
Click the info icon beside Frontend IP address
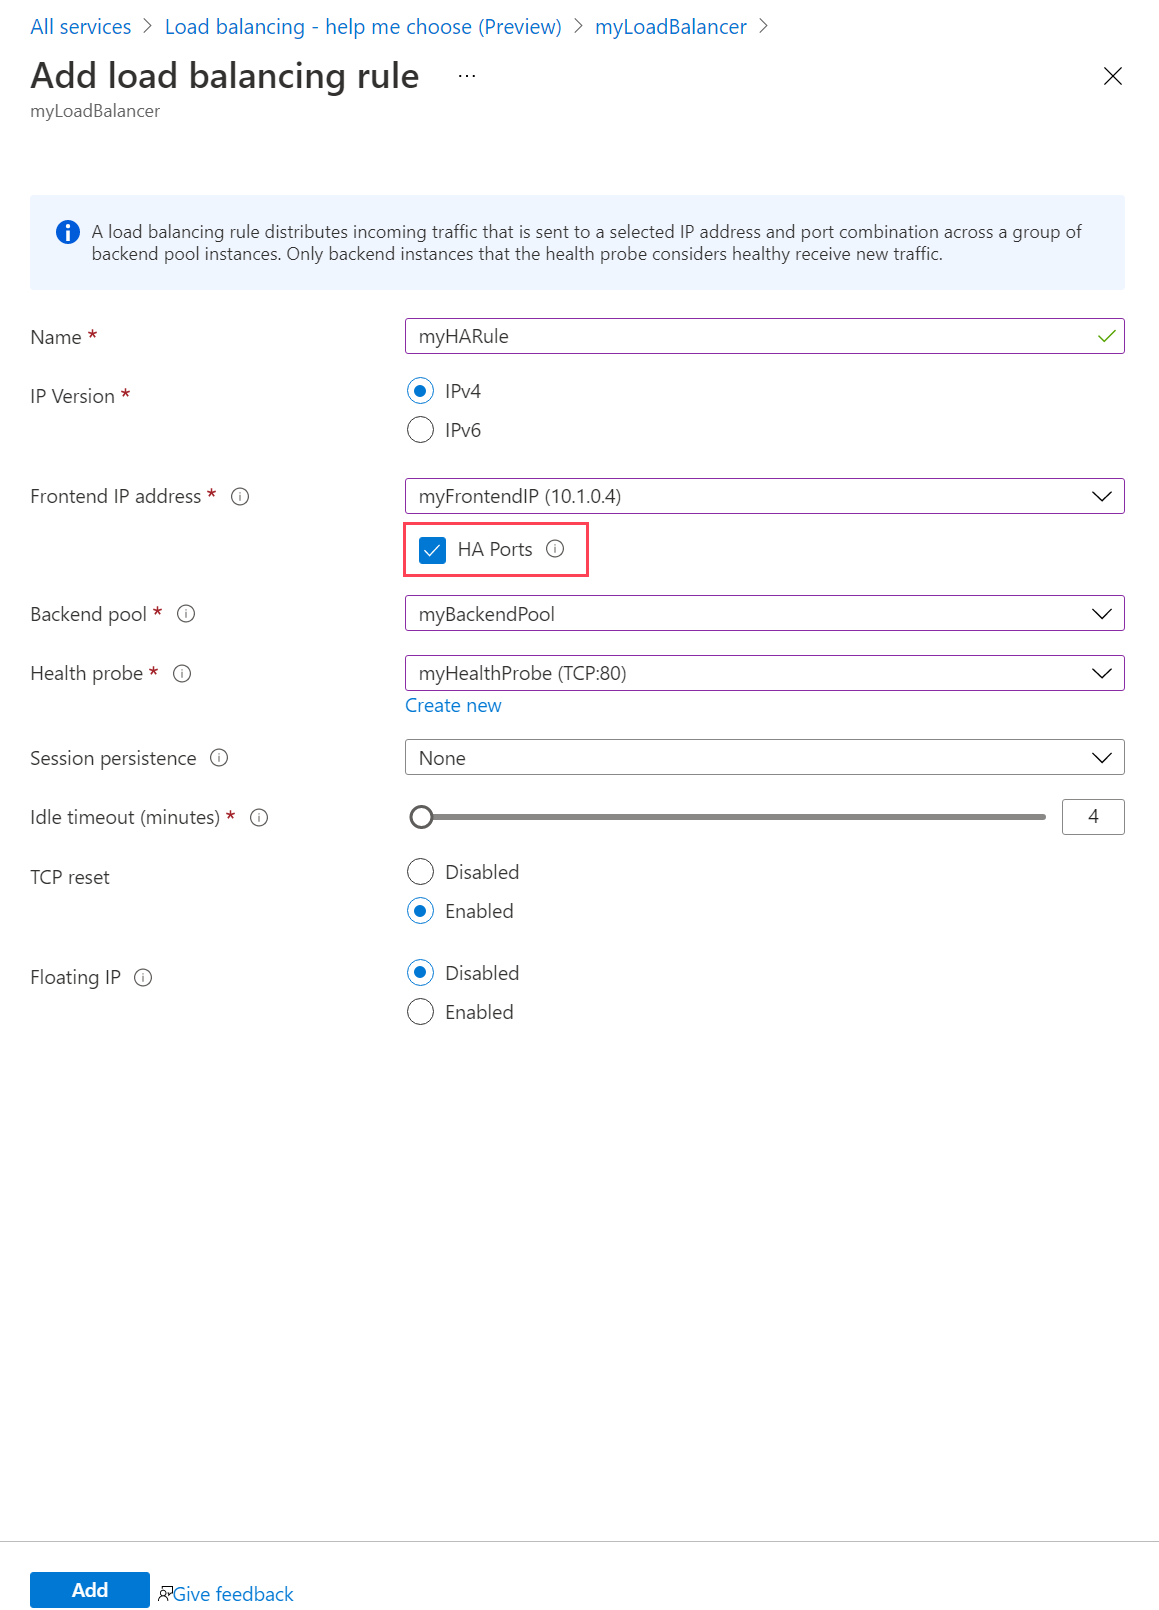[x=240, y=496]
